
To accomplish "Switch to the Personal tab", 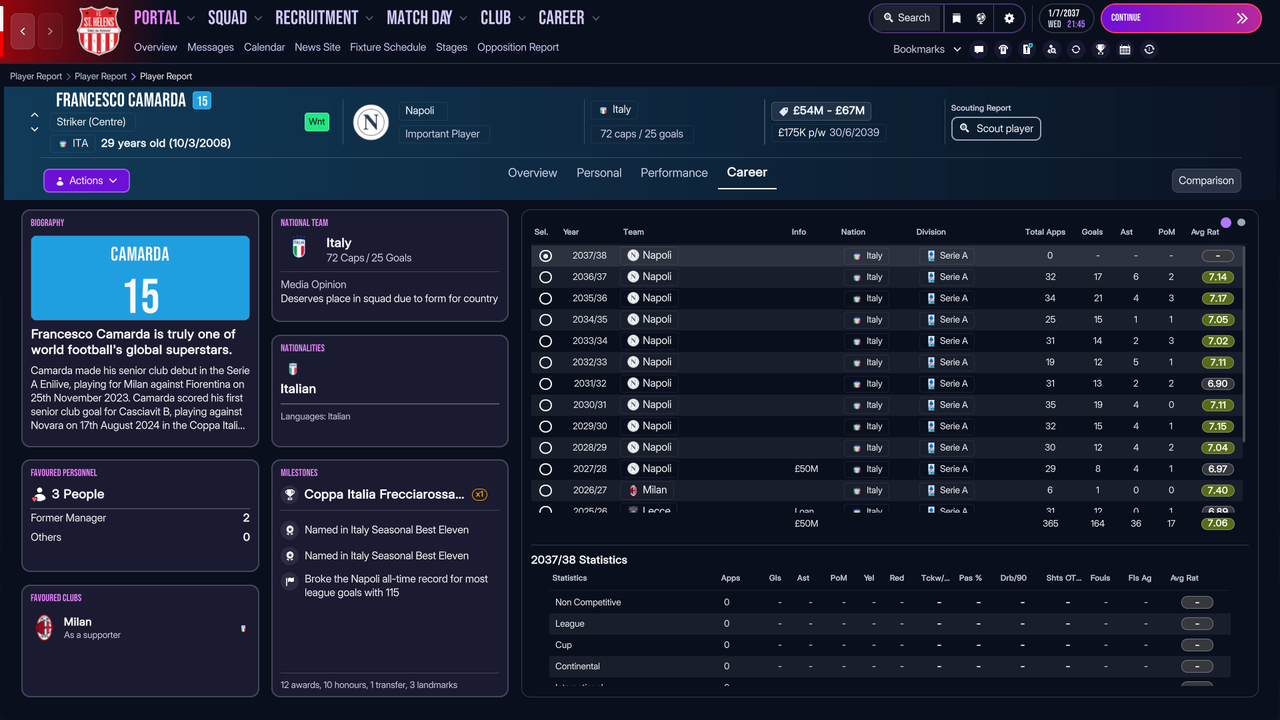I will pos(599,173).
